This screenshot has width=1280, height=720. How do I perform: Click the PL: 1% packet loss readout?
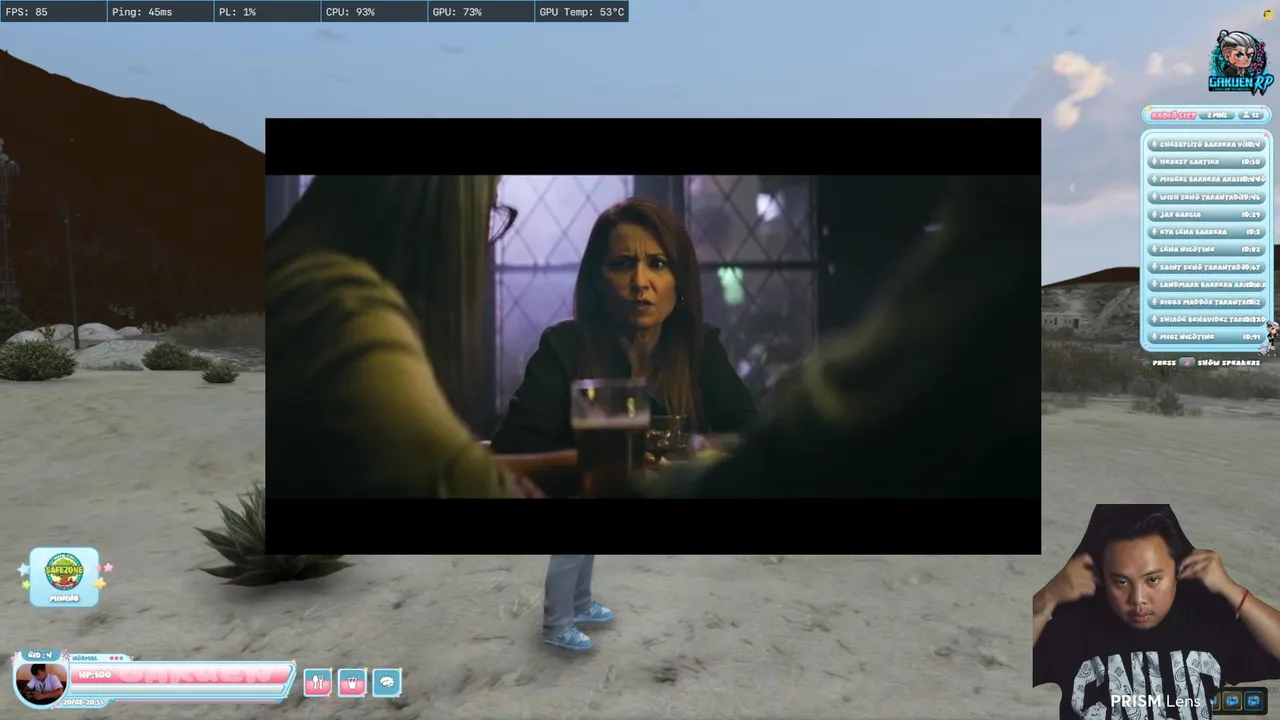[x=267, y=12]
